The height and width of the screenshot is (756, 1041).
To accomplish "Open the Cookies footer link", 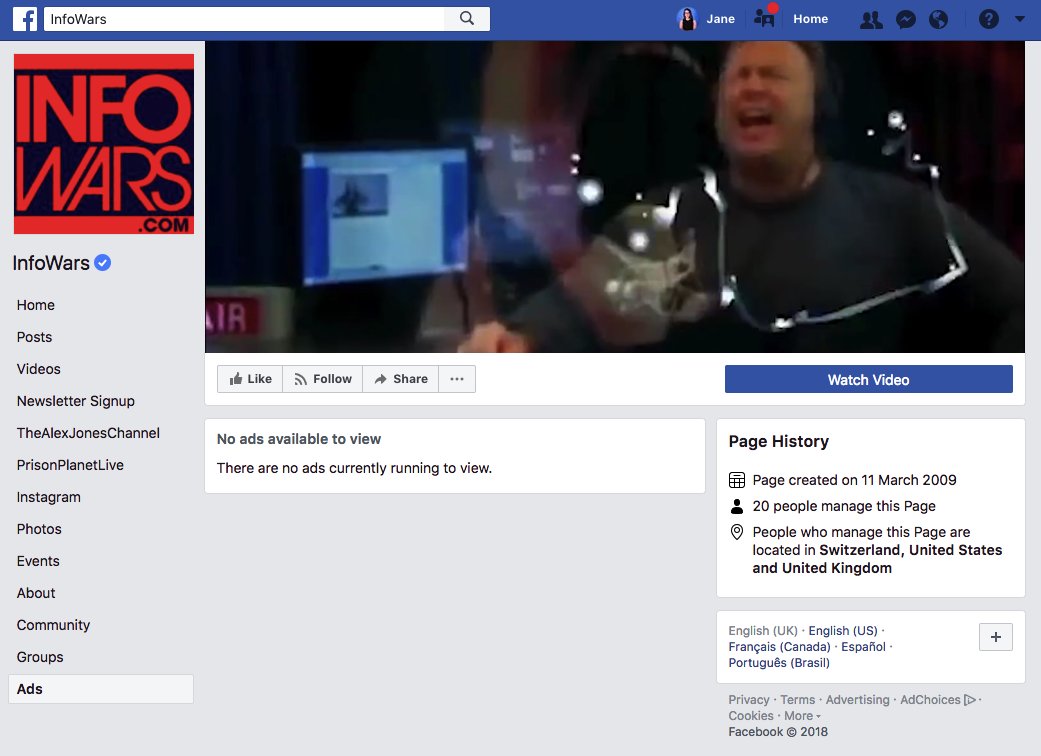I will 751,716.
